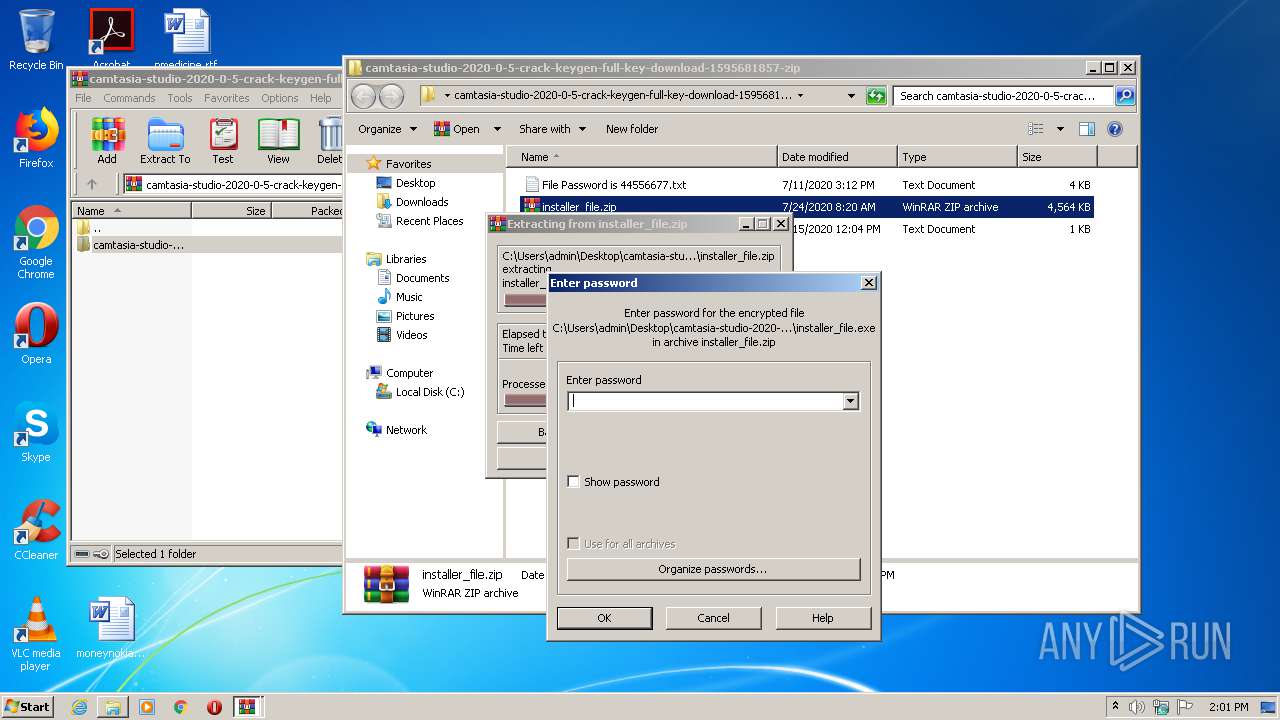Open the Help menu in WinRAR
1280x720 pixels.
(x=320, y=98)
